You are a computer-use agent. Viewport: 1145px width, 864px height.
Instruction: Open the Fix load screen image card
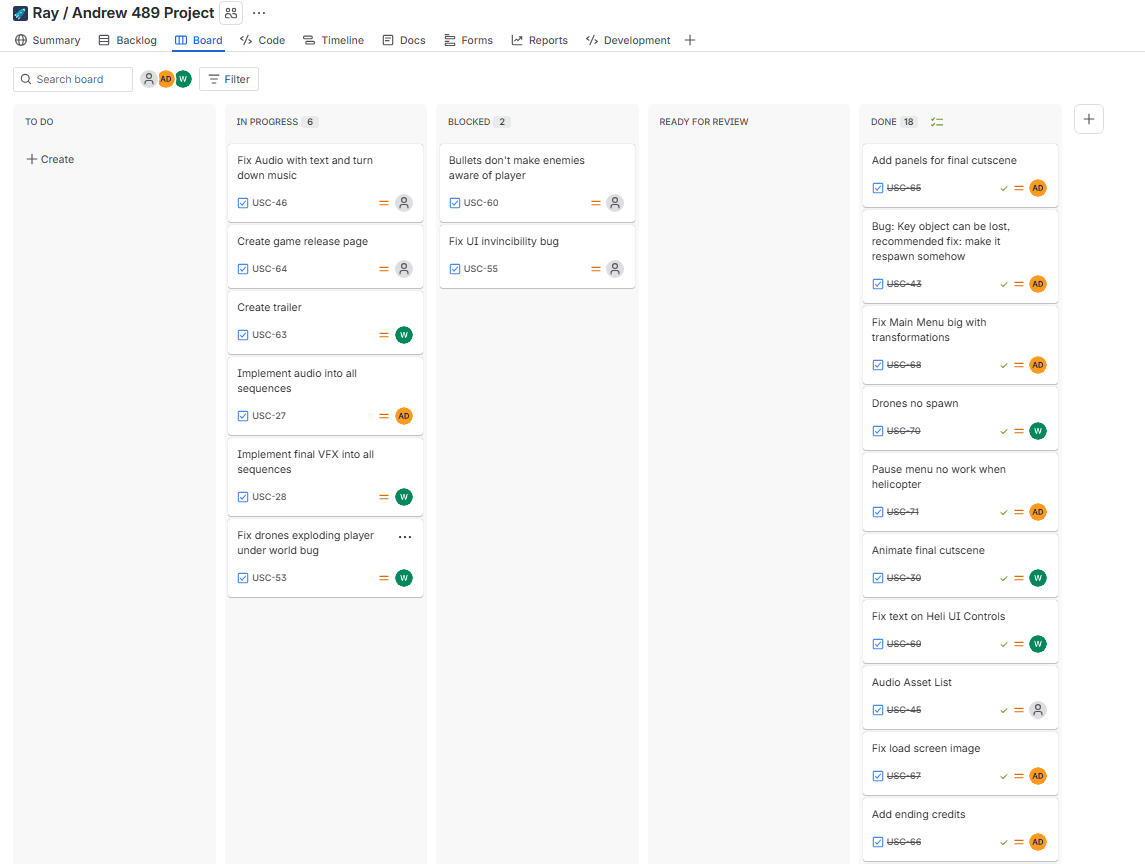click(x=960, y=762)
